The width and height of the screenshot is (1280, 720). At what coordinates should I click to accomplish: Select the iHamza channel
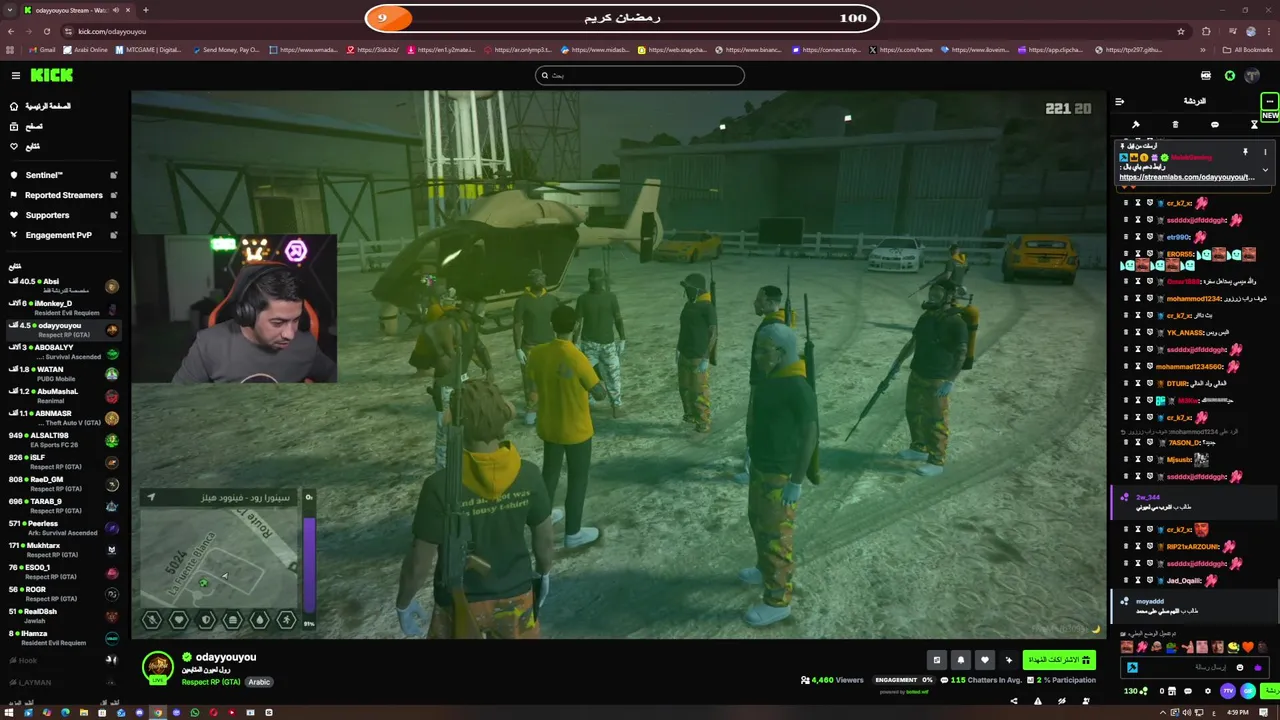tap(62, 638)
